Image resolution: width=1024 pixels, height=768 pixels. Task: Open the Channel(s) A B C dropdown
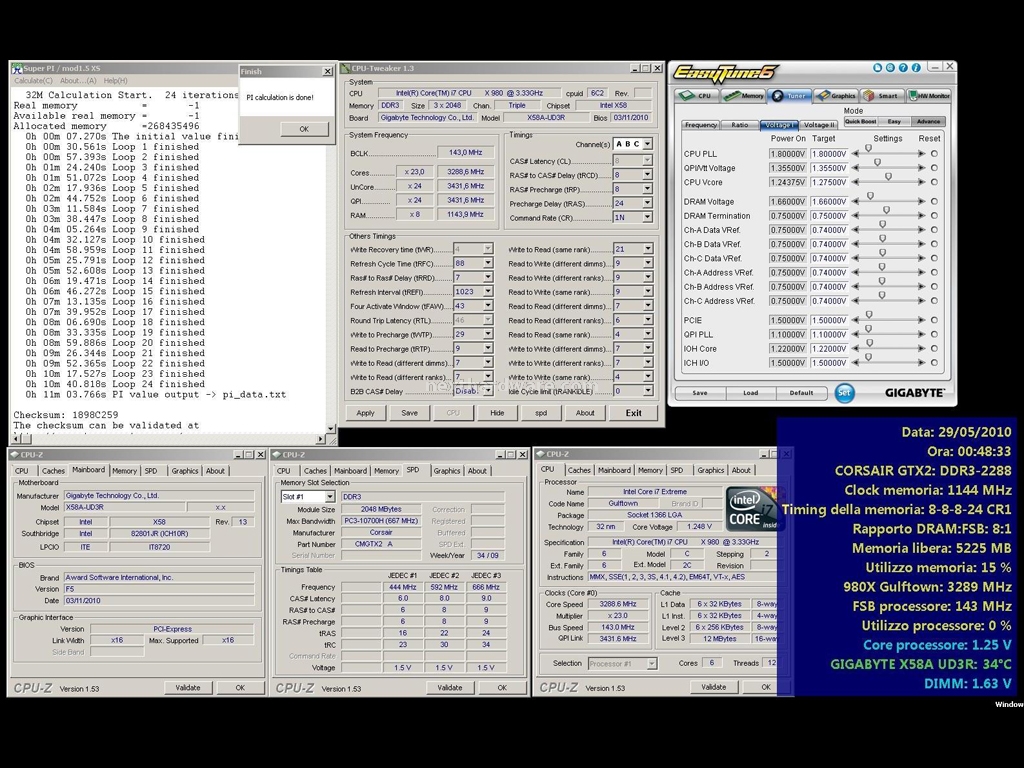647,144
